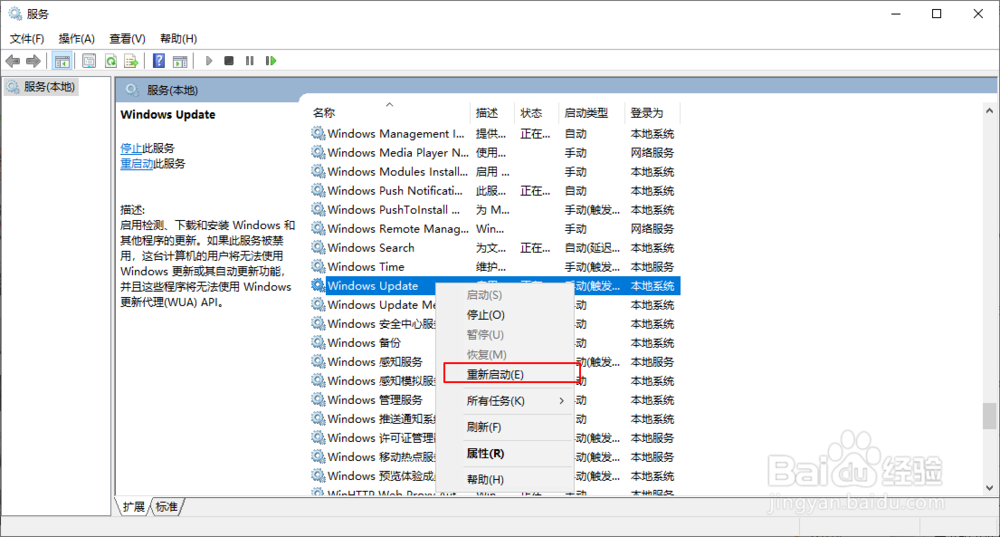Toggle the action pane toolbar icon
The image size is (1000, 537).
coord(180,61)
